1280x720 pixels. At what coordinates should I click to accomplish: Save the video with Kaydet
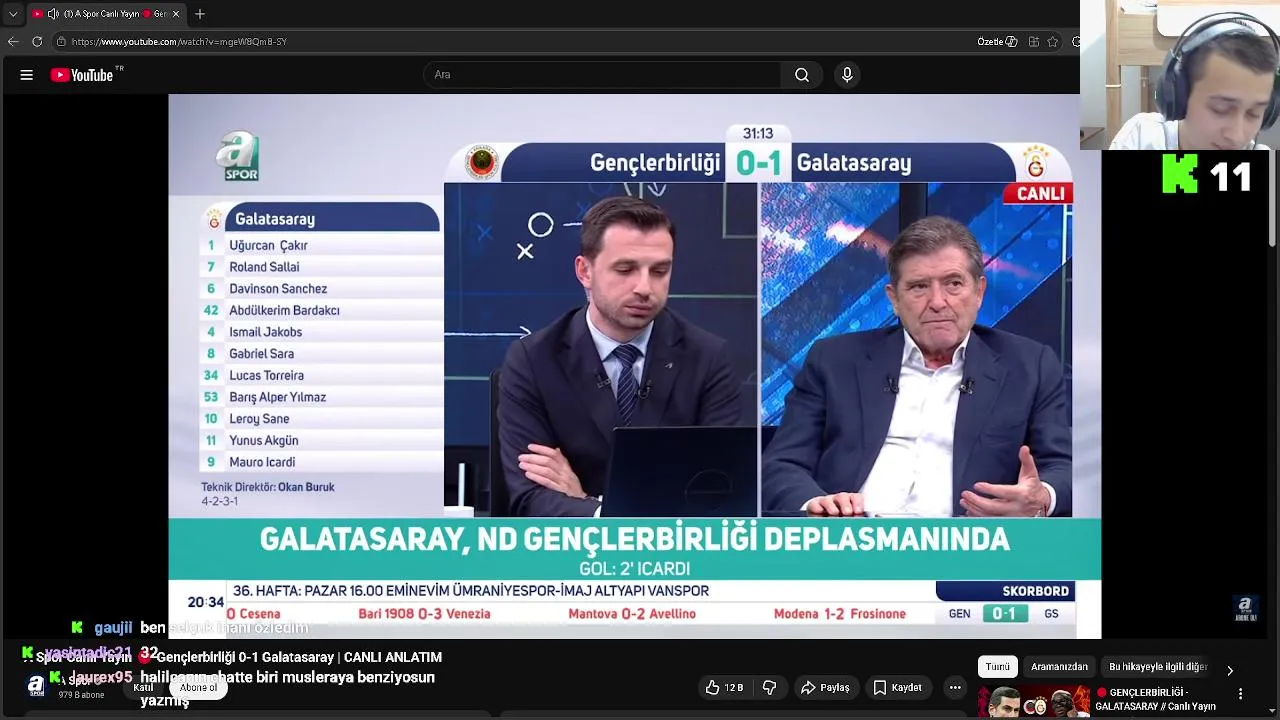click(897, 688)
